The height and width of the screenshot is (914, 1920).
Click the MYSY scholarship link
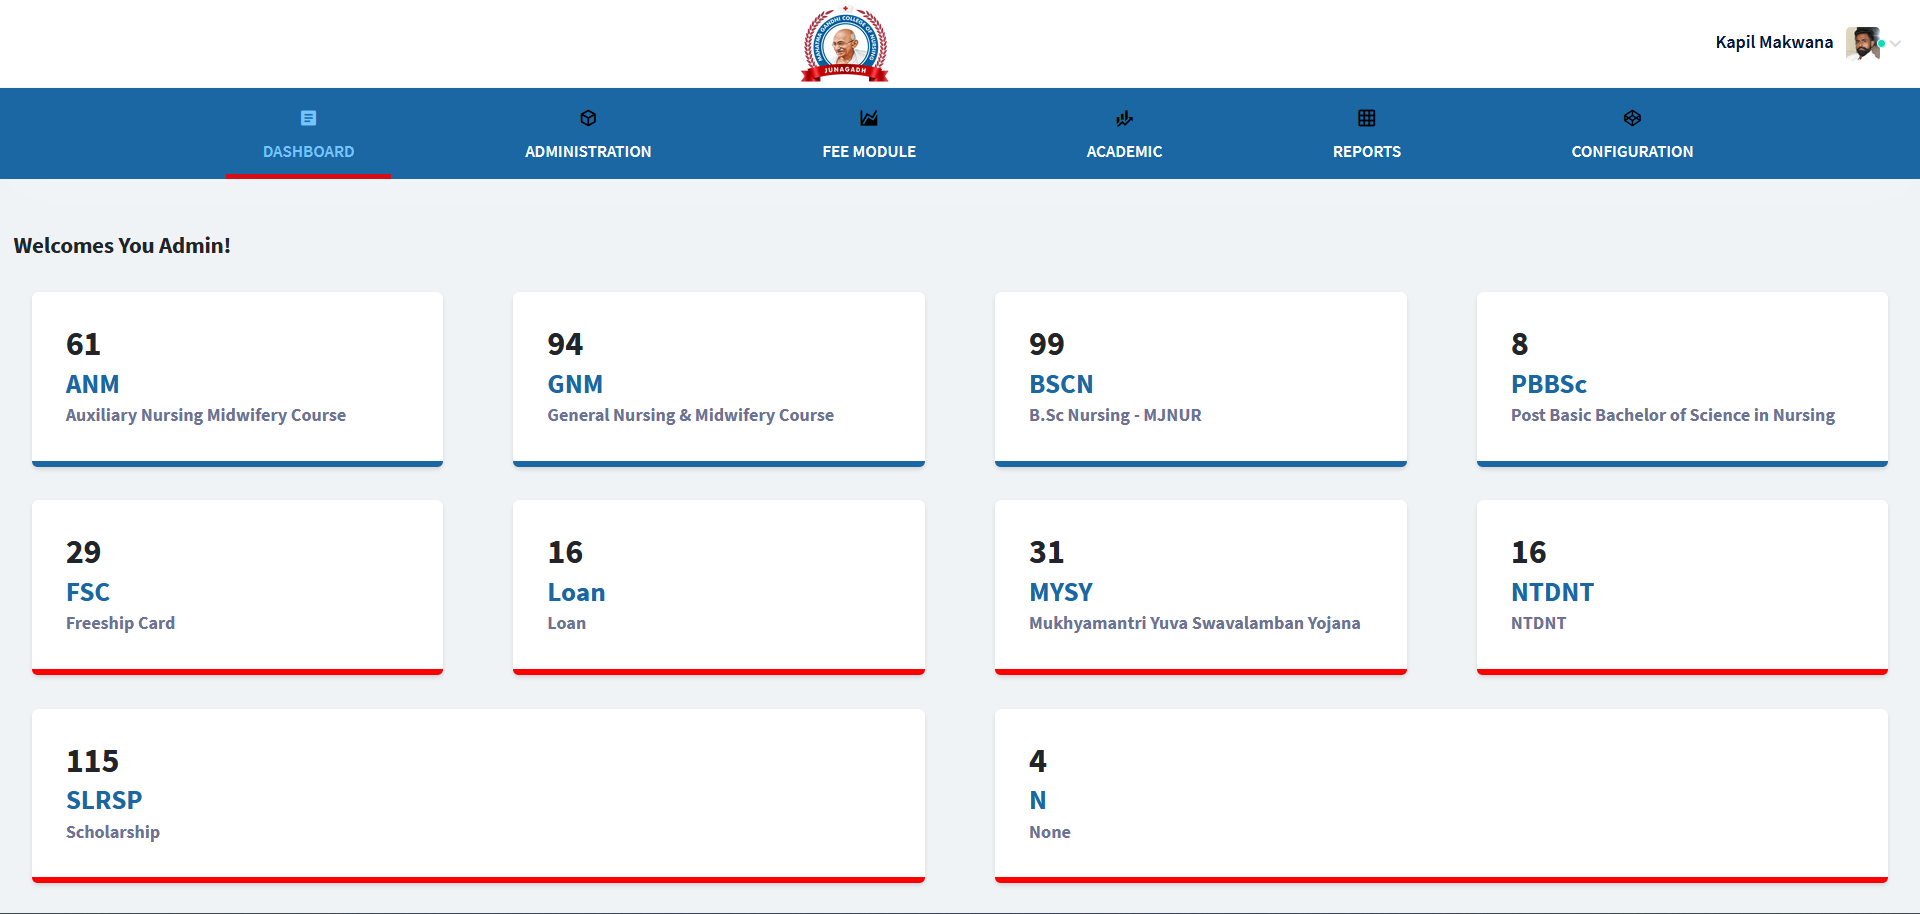click(1061, 592)
